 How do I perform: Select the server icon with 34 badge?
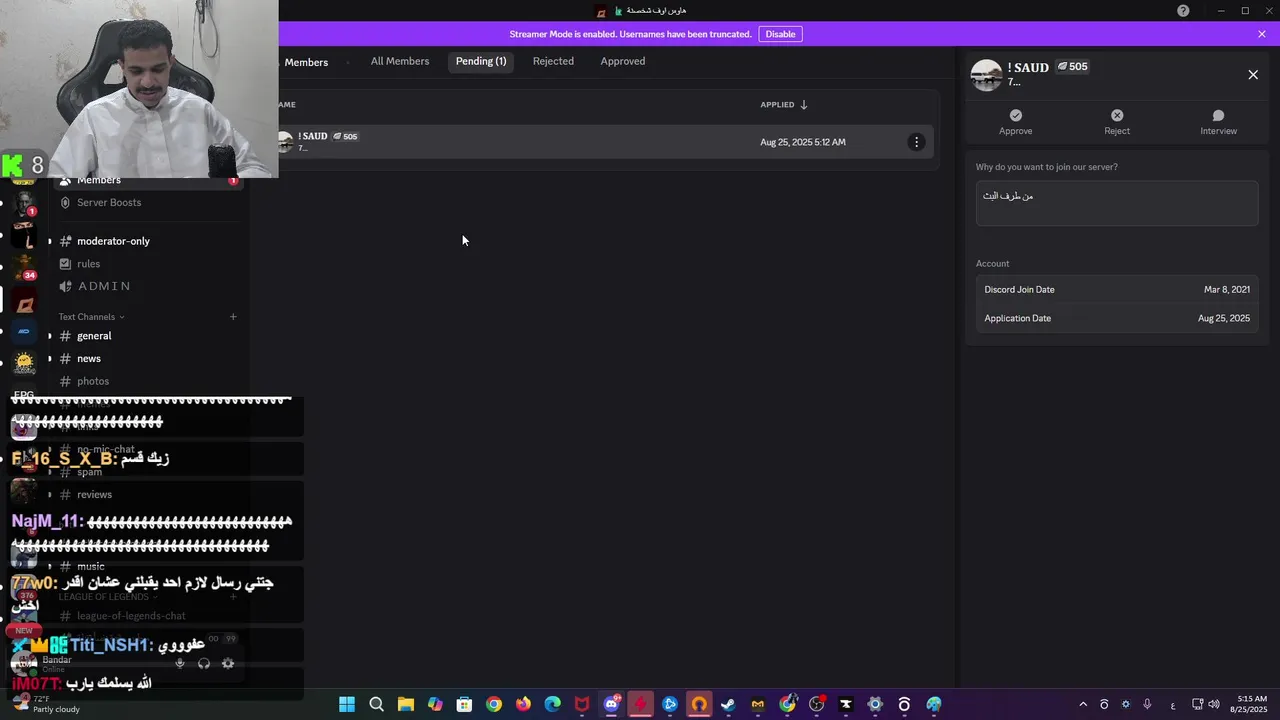pos(24,266)
